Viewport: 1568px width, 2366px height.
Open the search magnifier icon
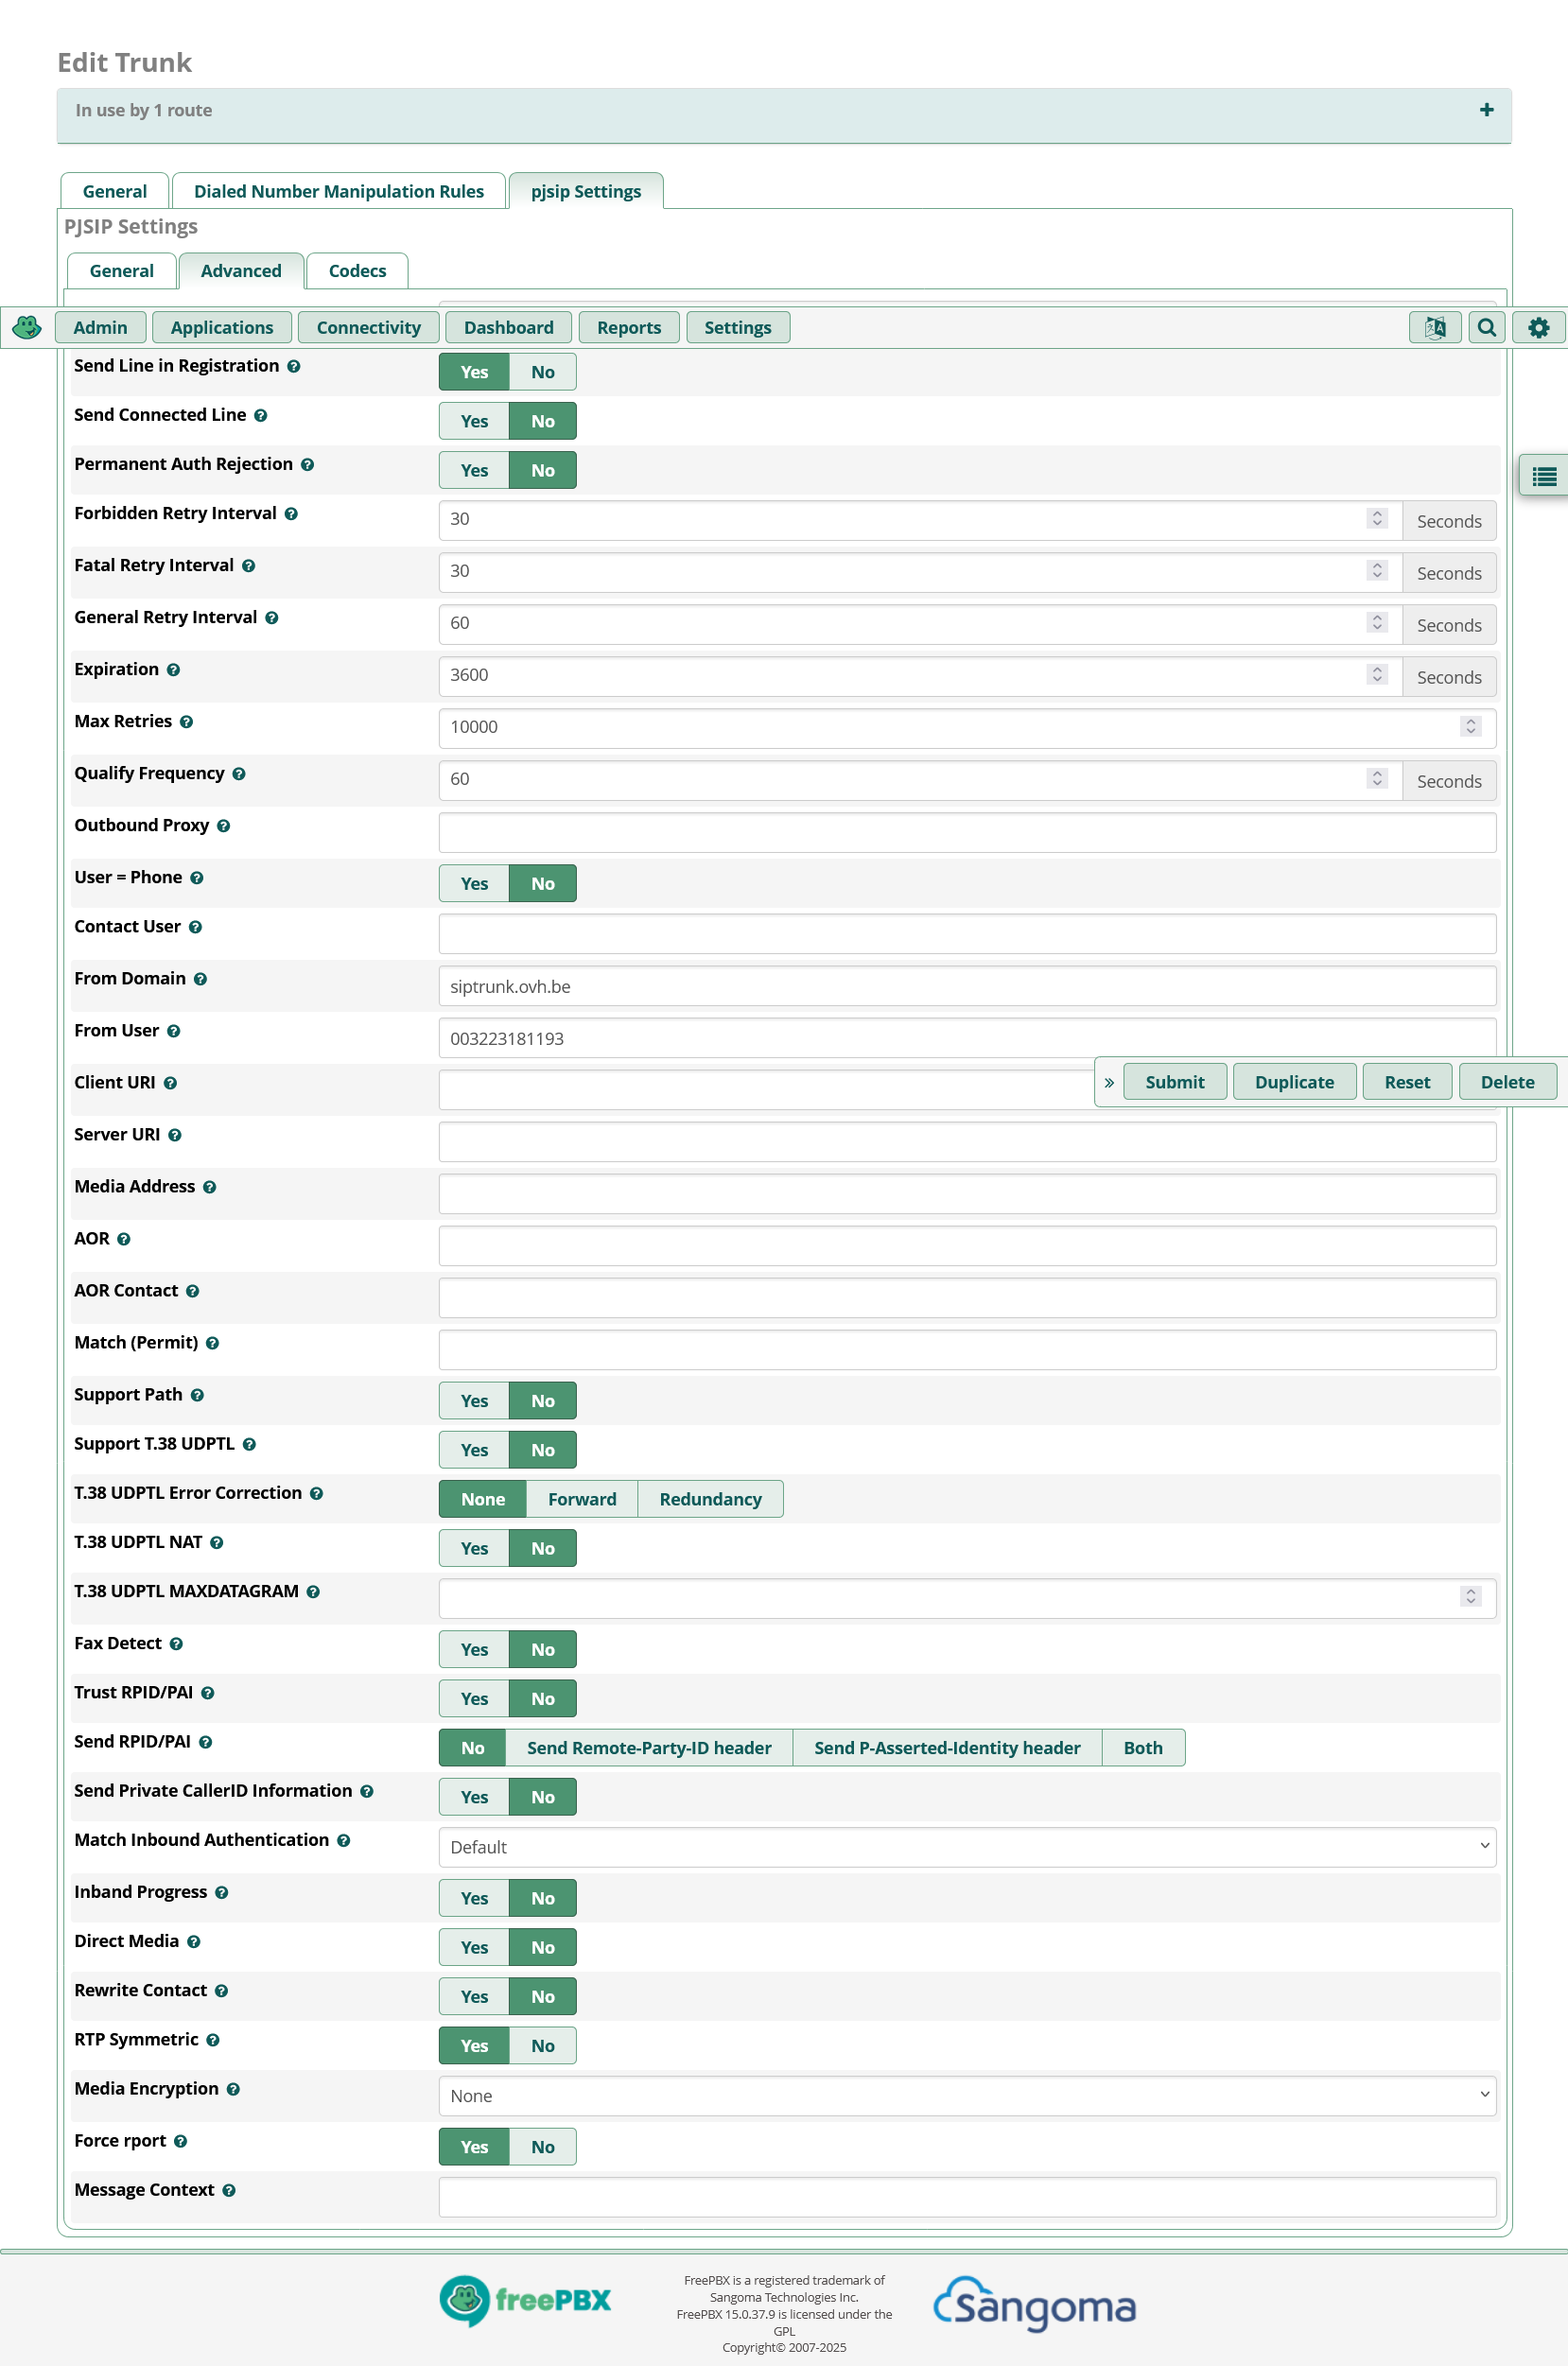1487,327
